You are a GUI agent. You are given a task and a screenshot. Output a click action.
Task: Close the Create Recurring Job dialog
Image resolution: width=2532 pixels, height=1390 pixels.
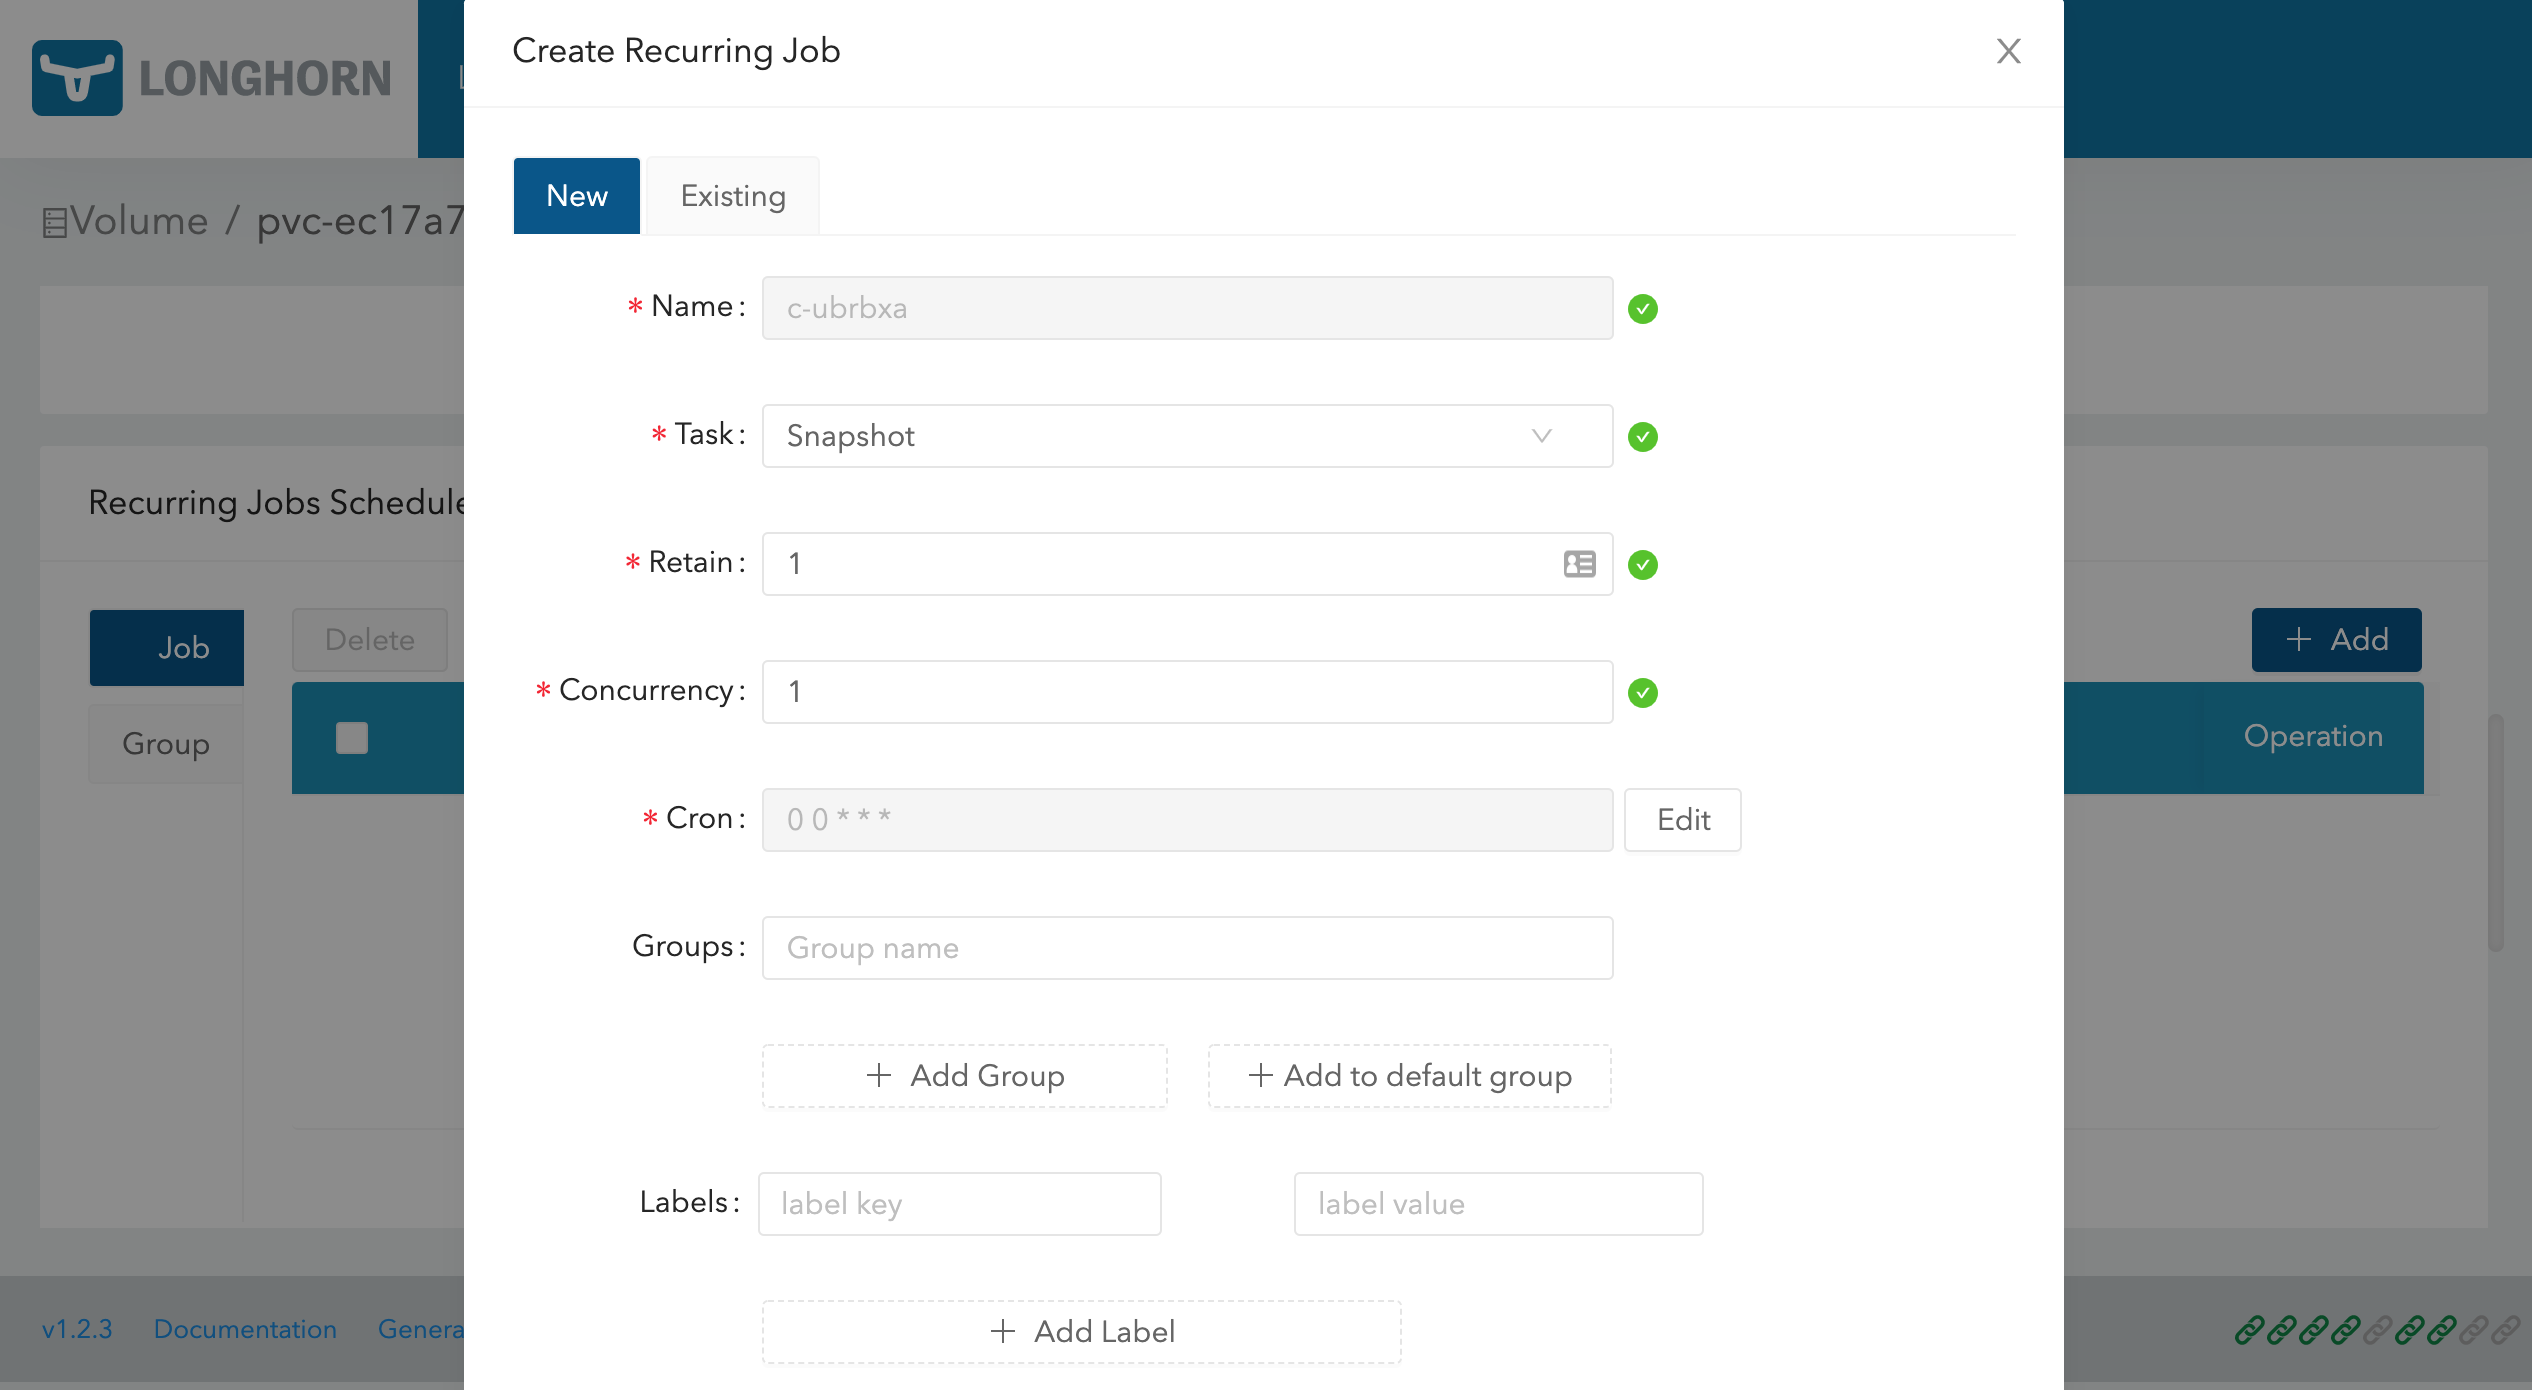pos(2008,51)
